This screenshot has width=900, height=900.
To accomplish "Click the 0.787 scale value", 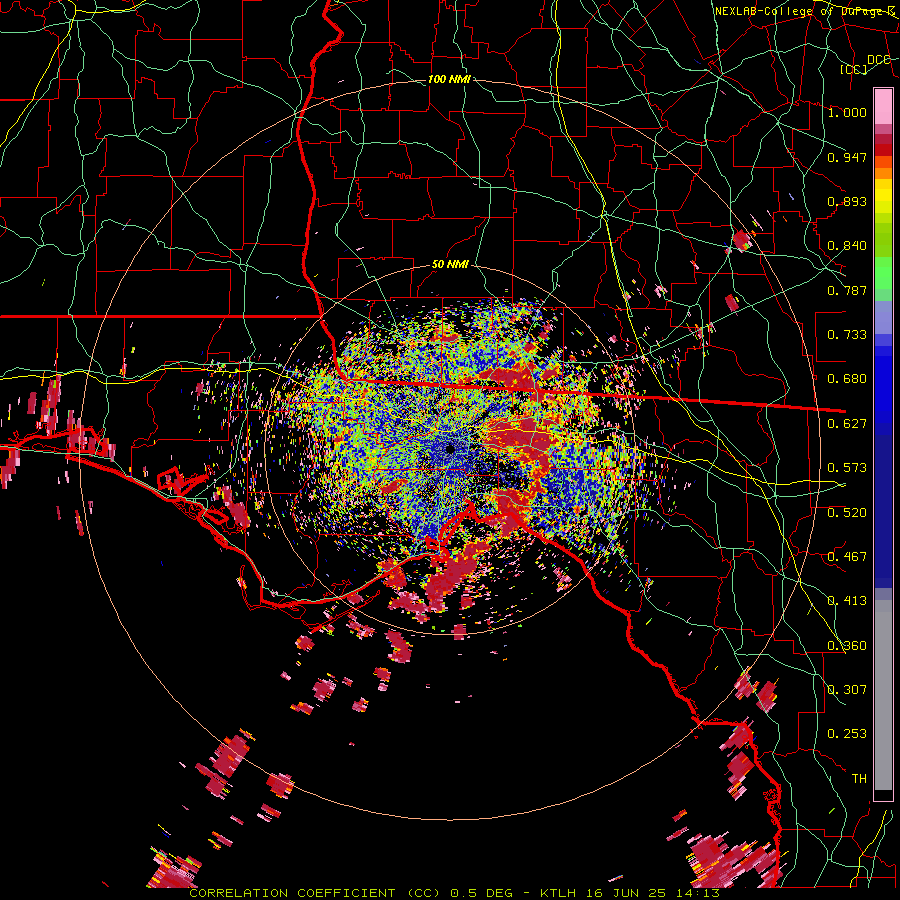I will 847,290.
